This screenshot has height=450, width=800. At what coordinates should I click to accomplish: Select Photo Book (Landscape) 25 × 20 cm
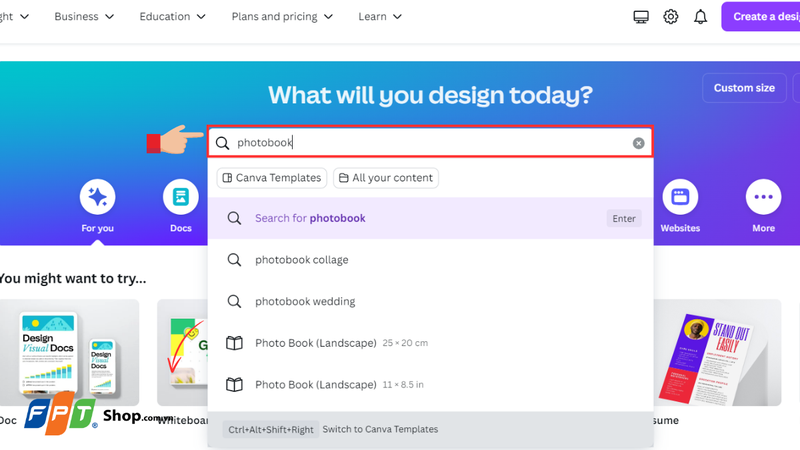tap(431, 343)
